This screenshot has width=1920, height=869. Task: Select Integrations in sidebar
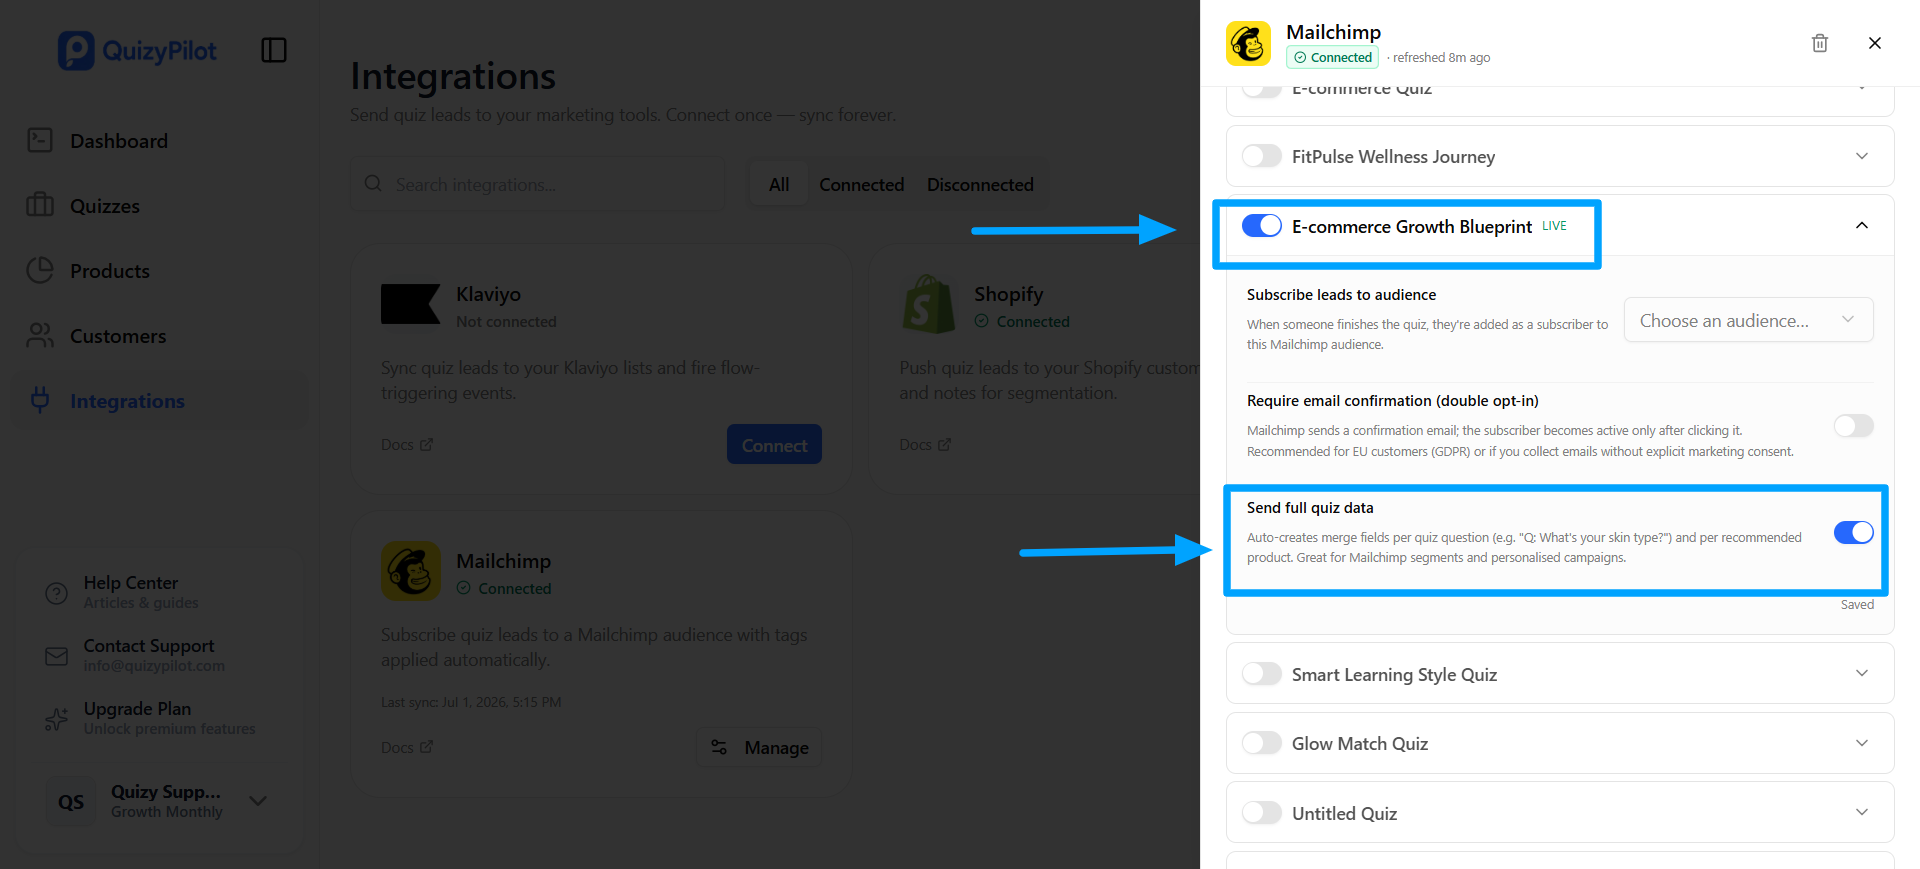click(x=160, y=400)
